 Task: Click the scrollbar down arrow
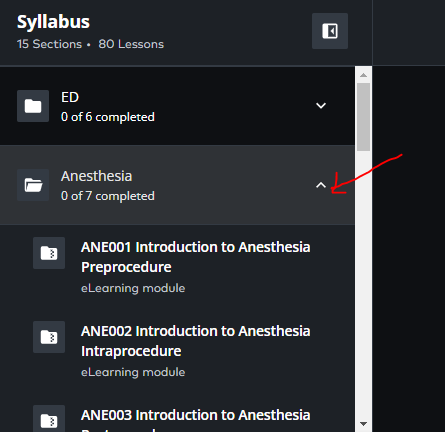point(363,424)
